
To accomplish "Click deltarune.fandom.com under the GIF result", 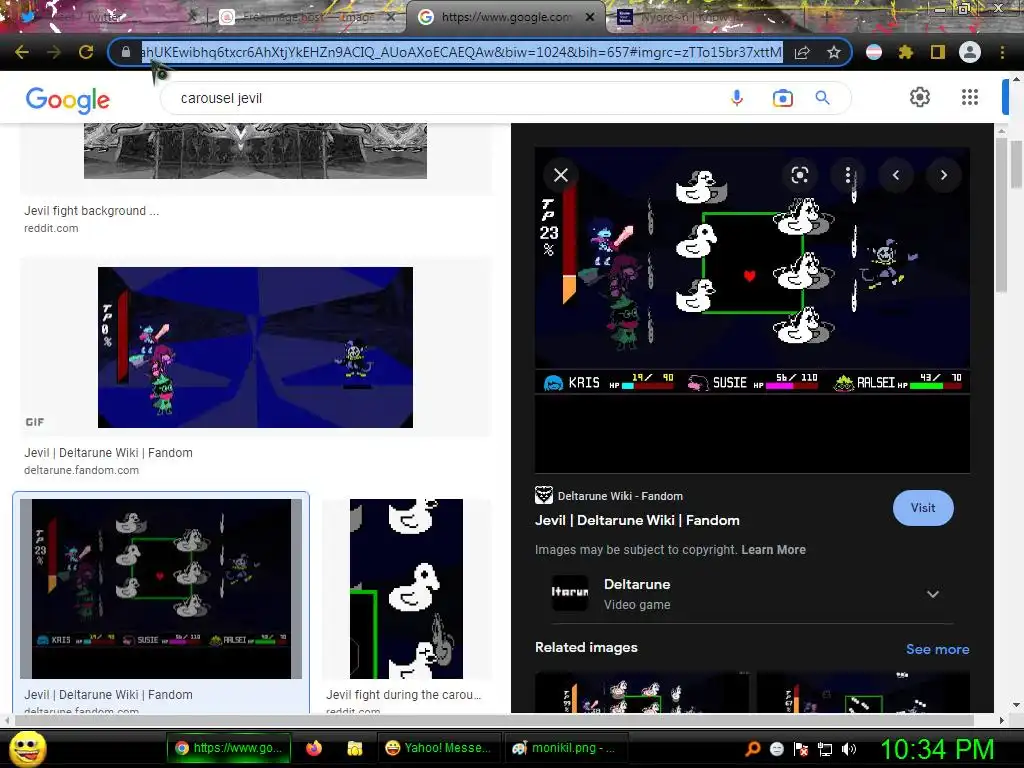I will point(81,470).
